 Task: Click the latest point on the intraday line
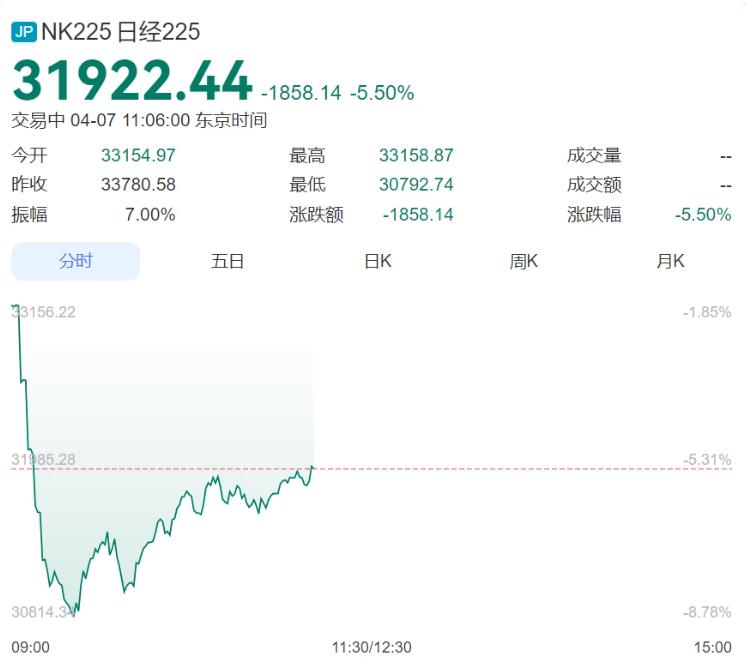point(313,466)
